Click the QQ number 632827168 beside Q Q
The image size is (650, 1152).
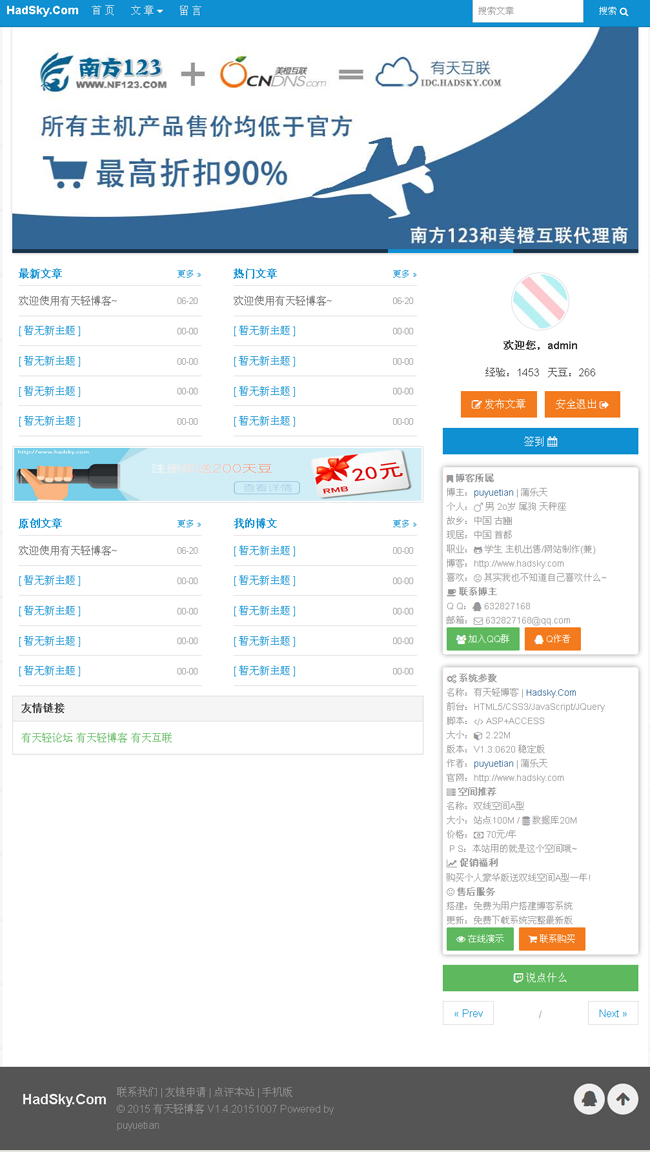coord(508,606)
